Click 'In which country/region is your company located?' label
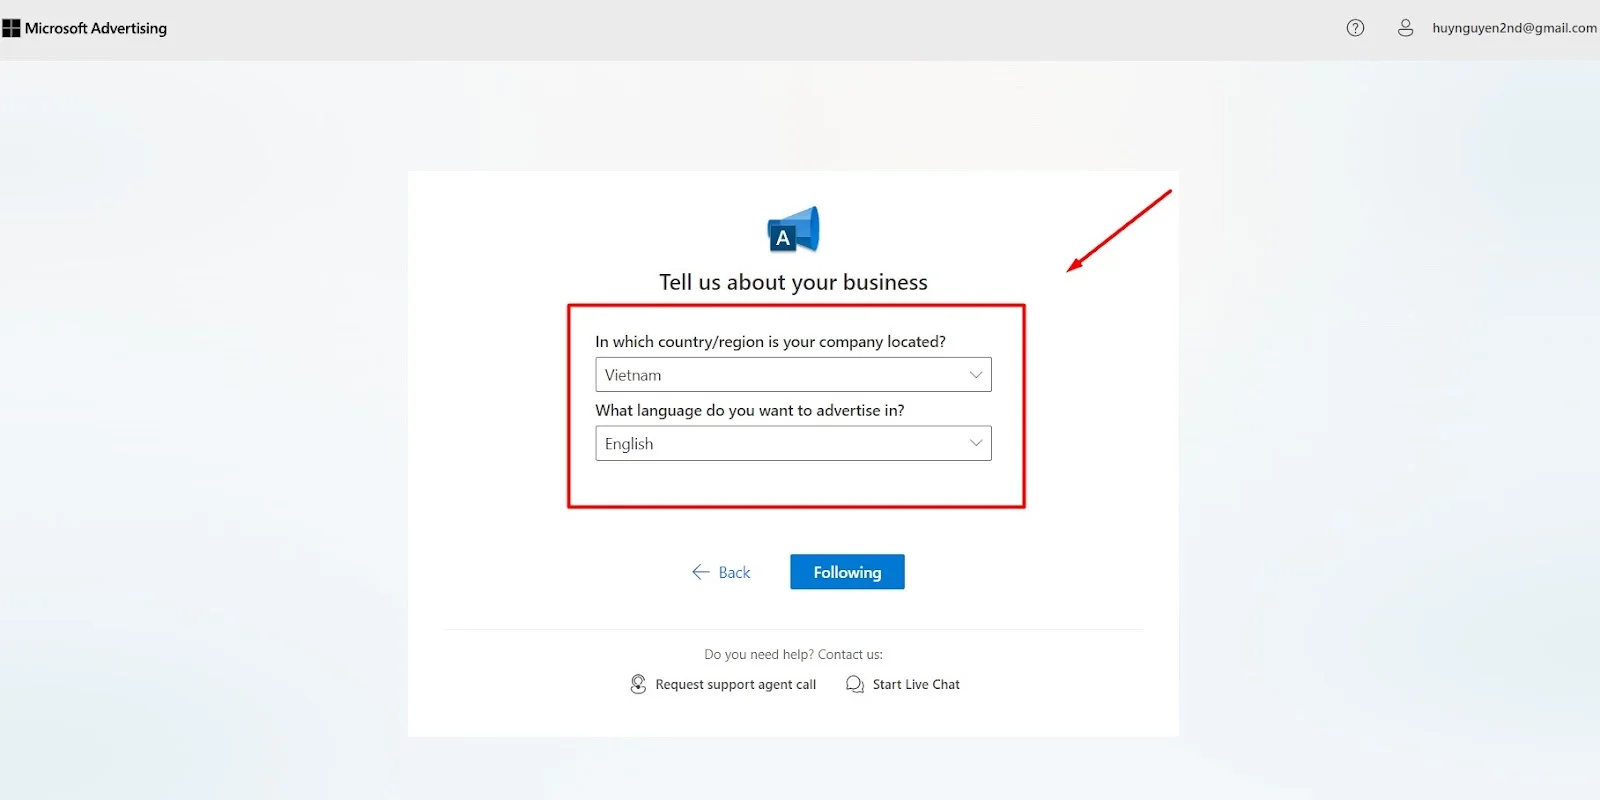1600x800 pixels. (770, 341)
